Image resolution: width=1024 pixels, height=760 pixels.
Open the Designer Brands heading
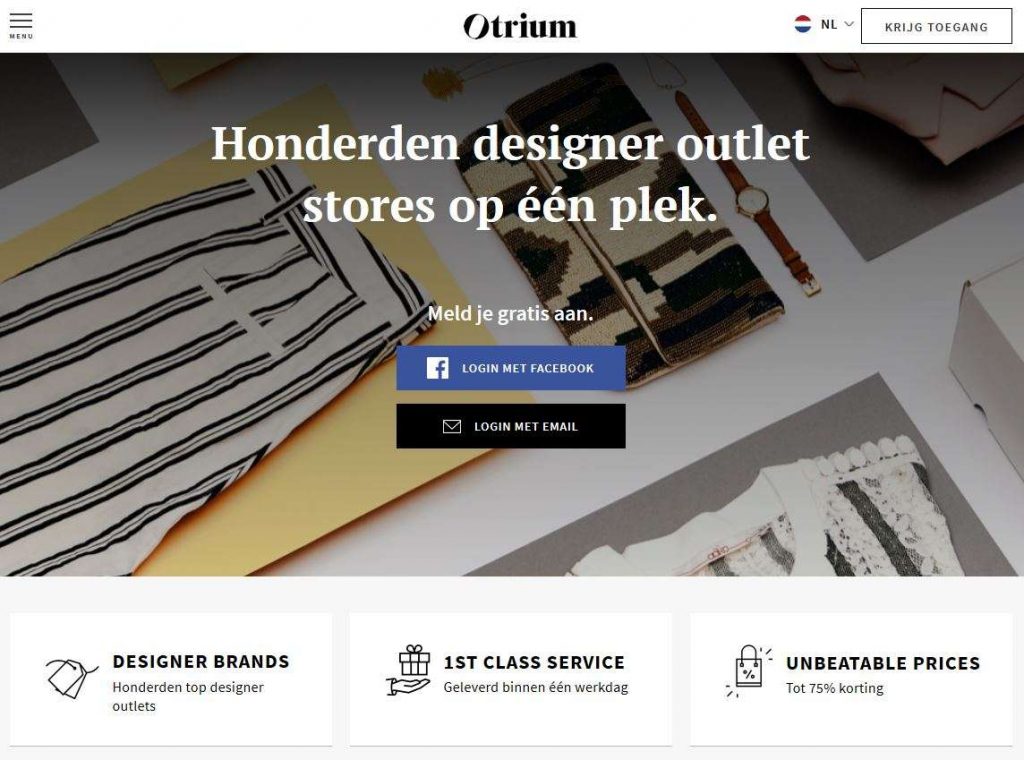[200, 662]
